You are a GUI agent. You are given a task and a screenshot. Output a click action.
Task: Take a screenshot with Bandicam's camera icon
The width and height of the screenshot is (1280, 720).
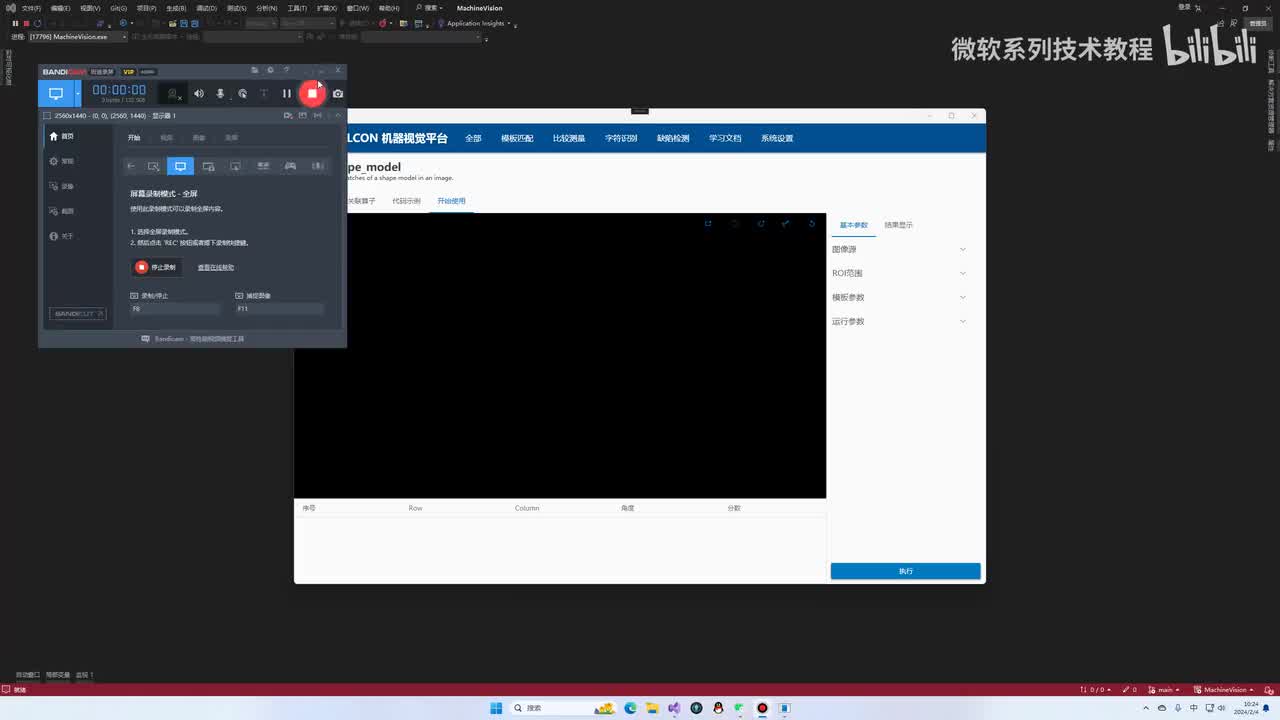(x=338, y=93)
